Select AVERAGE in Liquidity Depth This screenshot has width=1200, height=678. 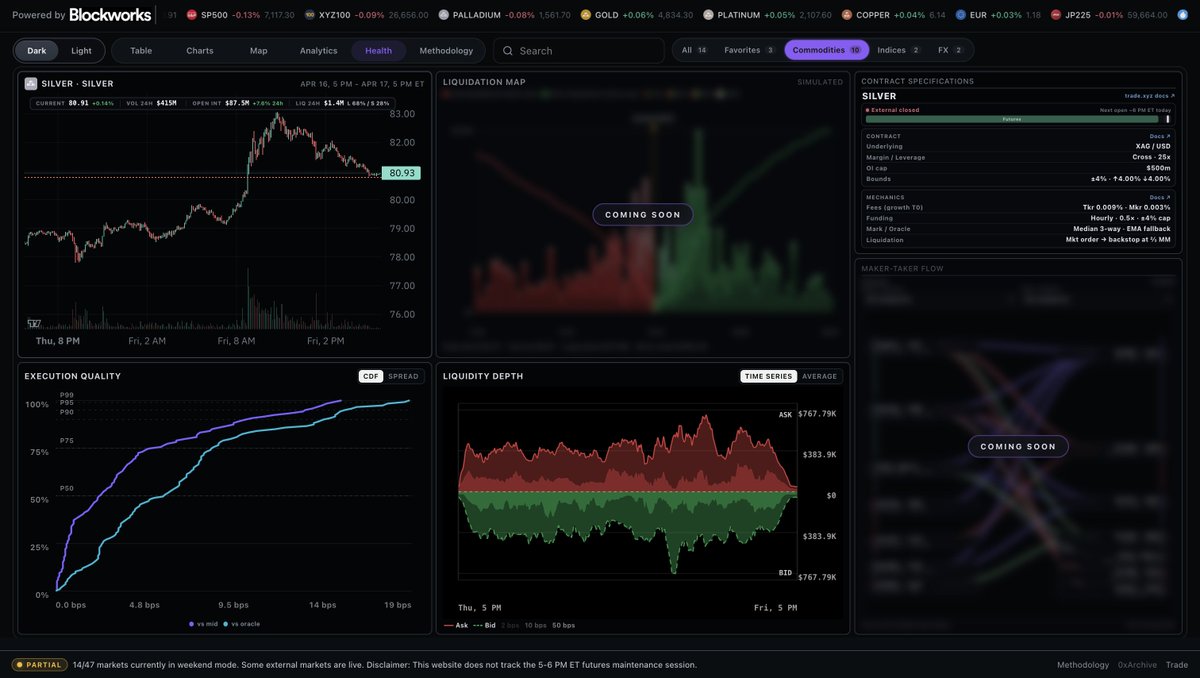[820, 376]
